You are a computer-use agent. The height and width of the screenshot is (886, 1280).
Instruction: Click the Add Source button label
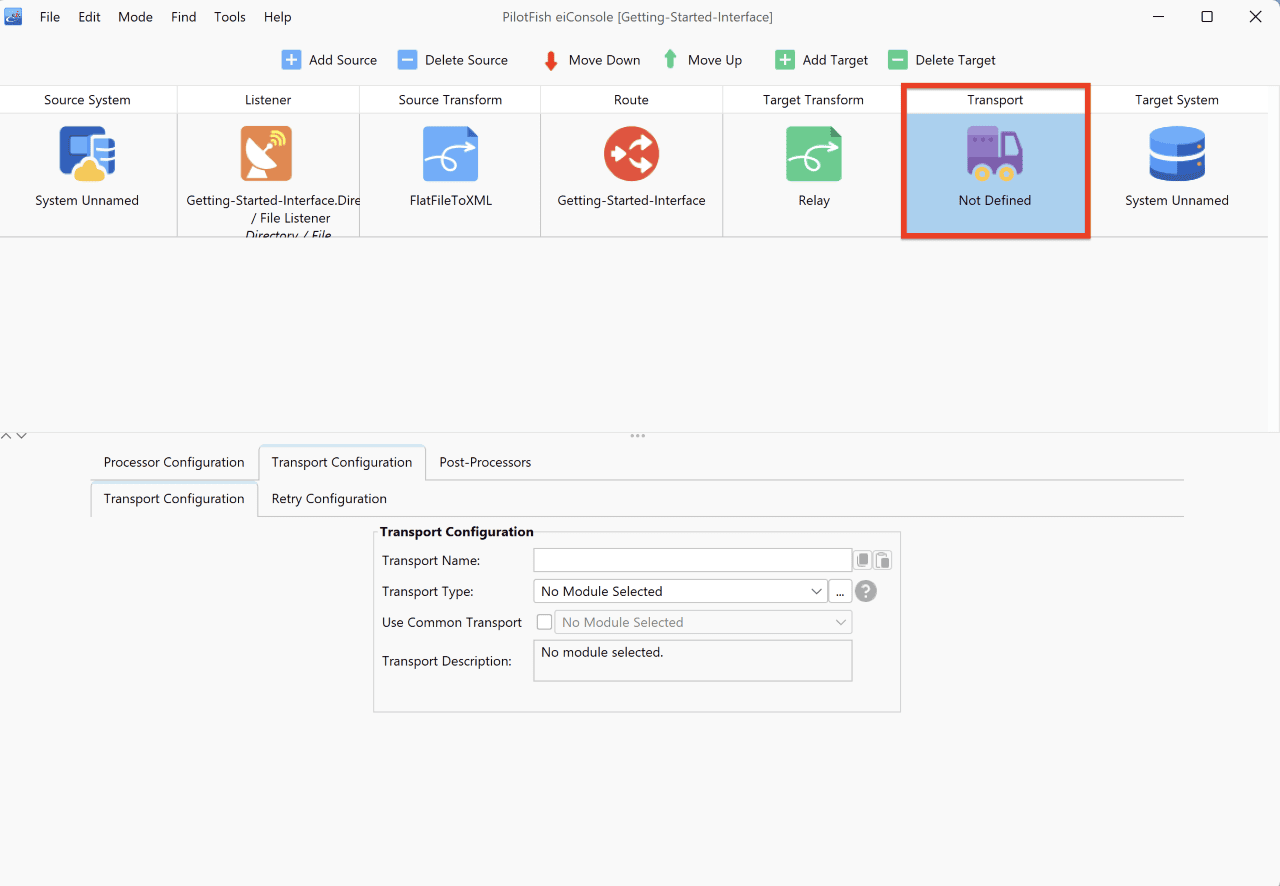point(343,60)
